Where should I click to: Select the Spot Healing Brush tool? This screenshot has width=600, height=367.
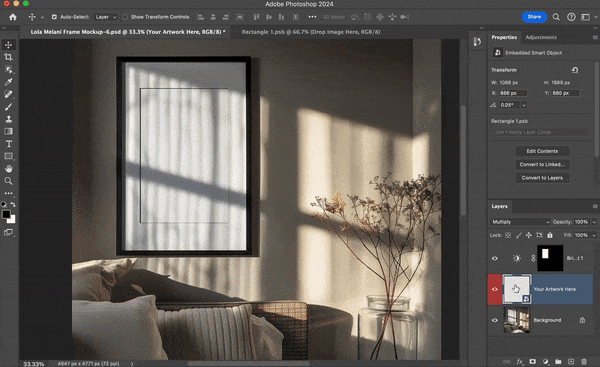pyautogui.click(x=8, y=94)
